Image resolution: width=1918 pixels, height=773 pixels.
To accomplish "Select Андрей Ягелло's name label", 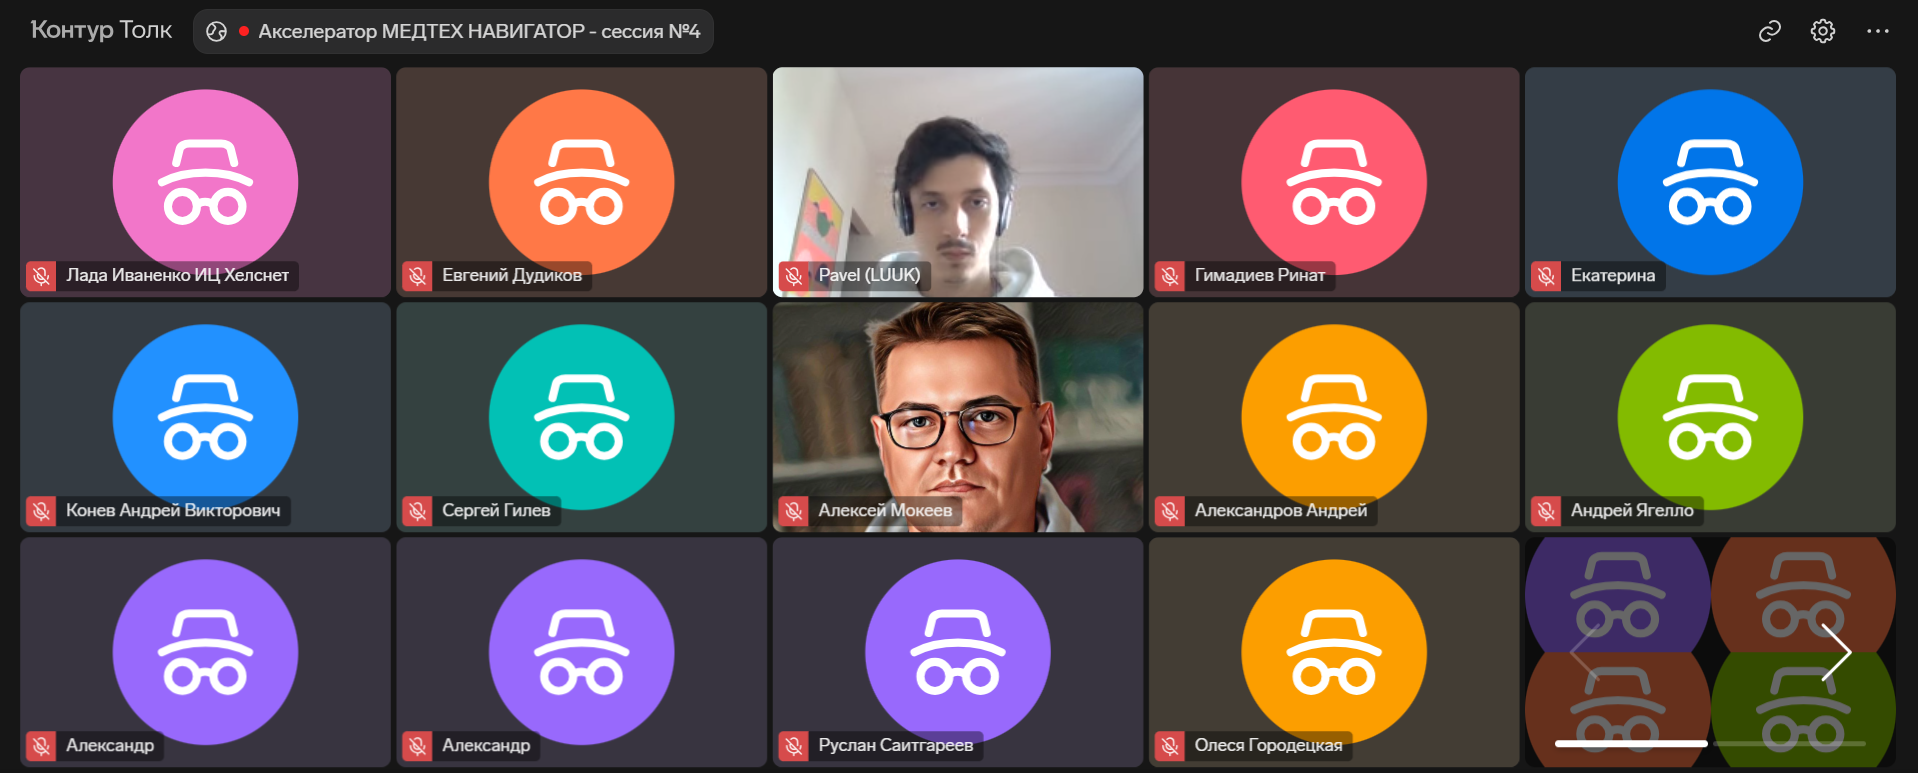I will pyautogui.click(x=1631, y=511).
